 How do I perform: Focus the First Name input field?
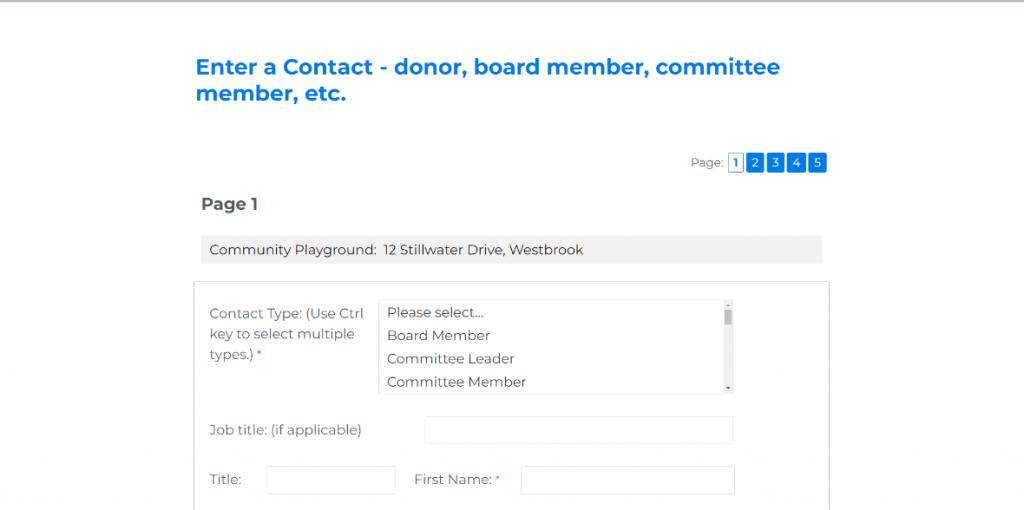(627, 480)
